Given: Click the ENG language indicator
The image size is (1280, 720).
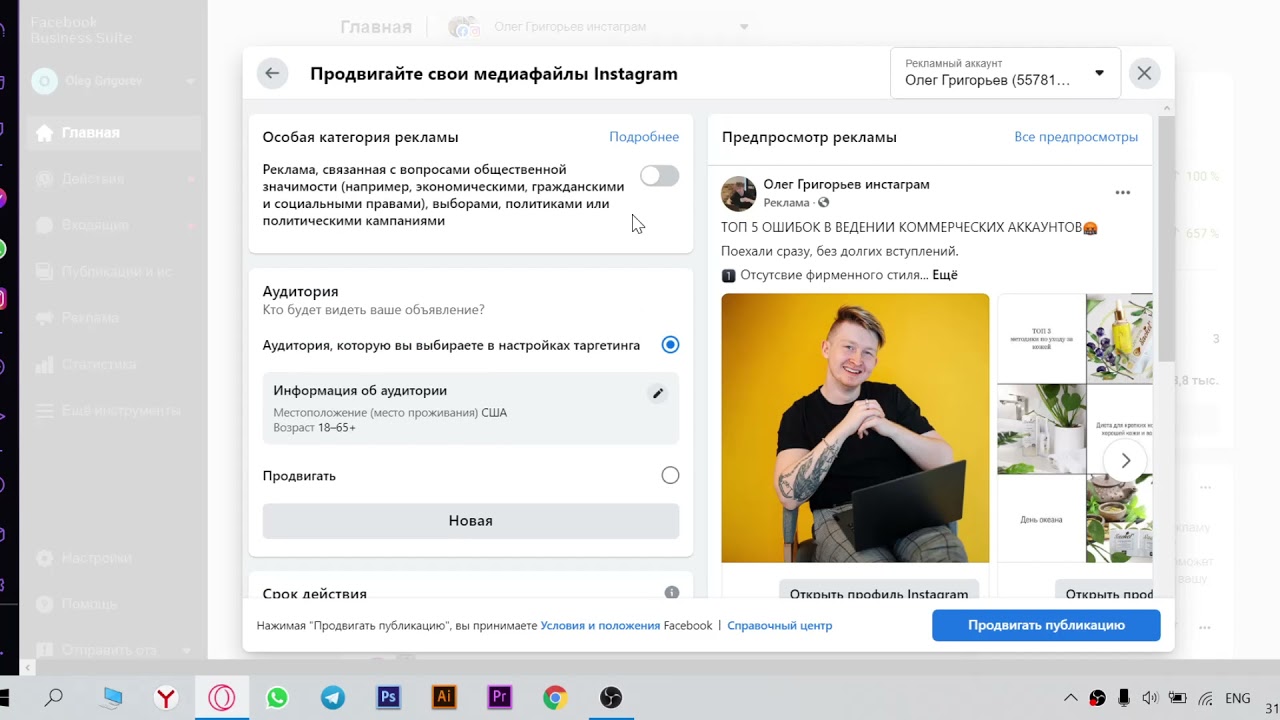Looking at the screenshot, I should pos(1238,698).
